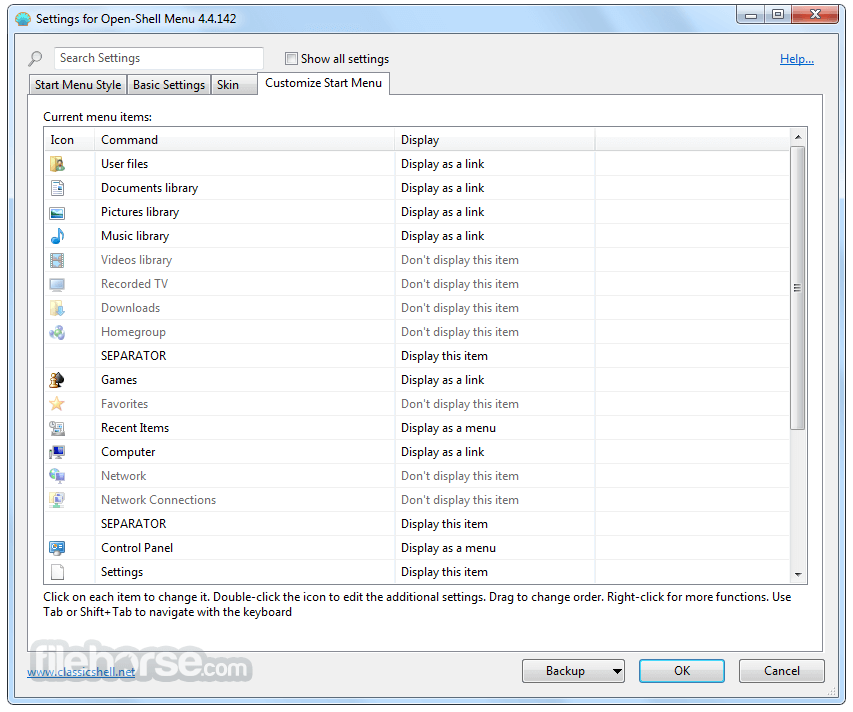Click the Downloads folder icon
The image size is (853, 712).
click(x=57, y=308)
